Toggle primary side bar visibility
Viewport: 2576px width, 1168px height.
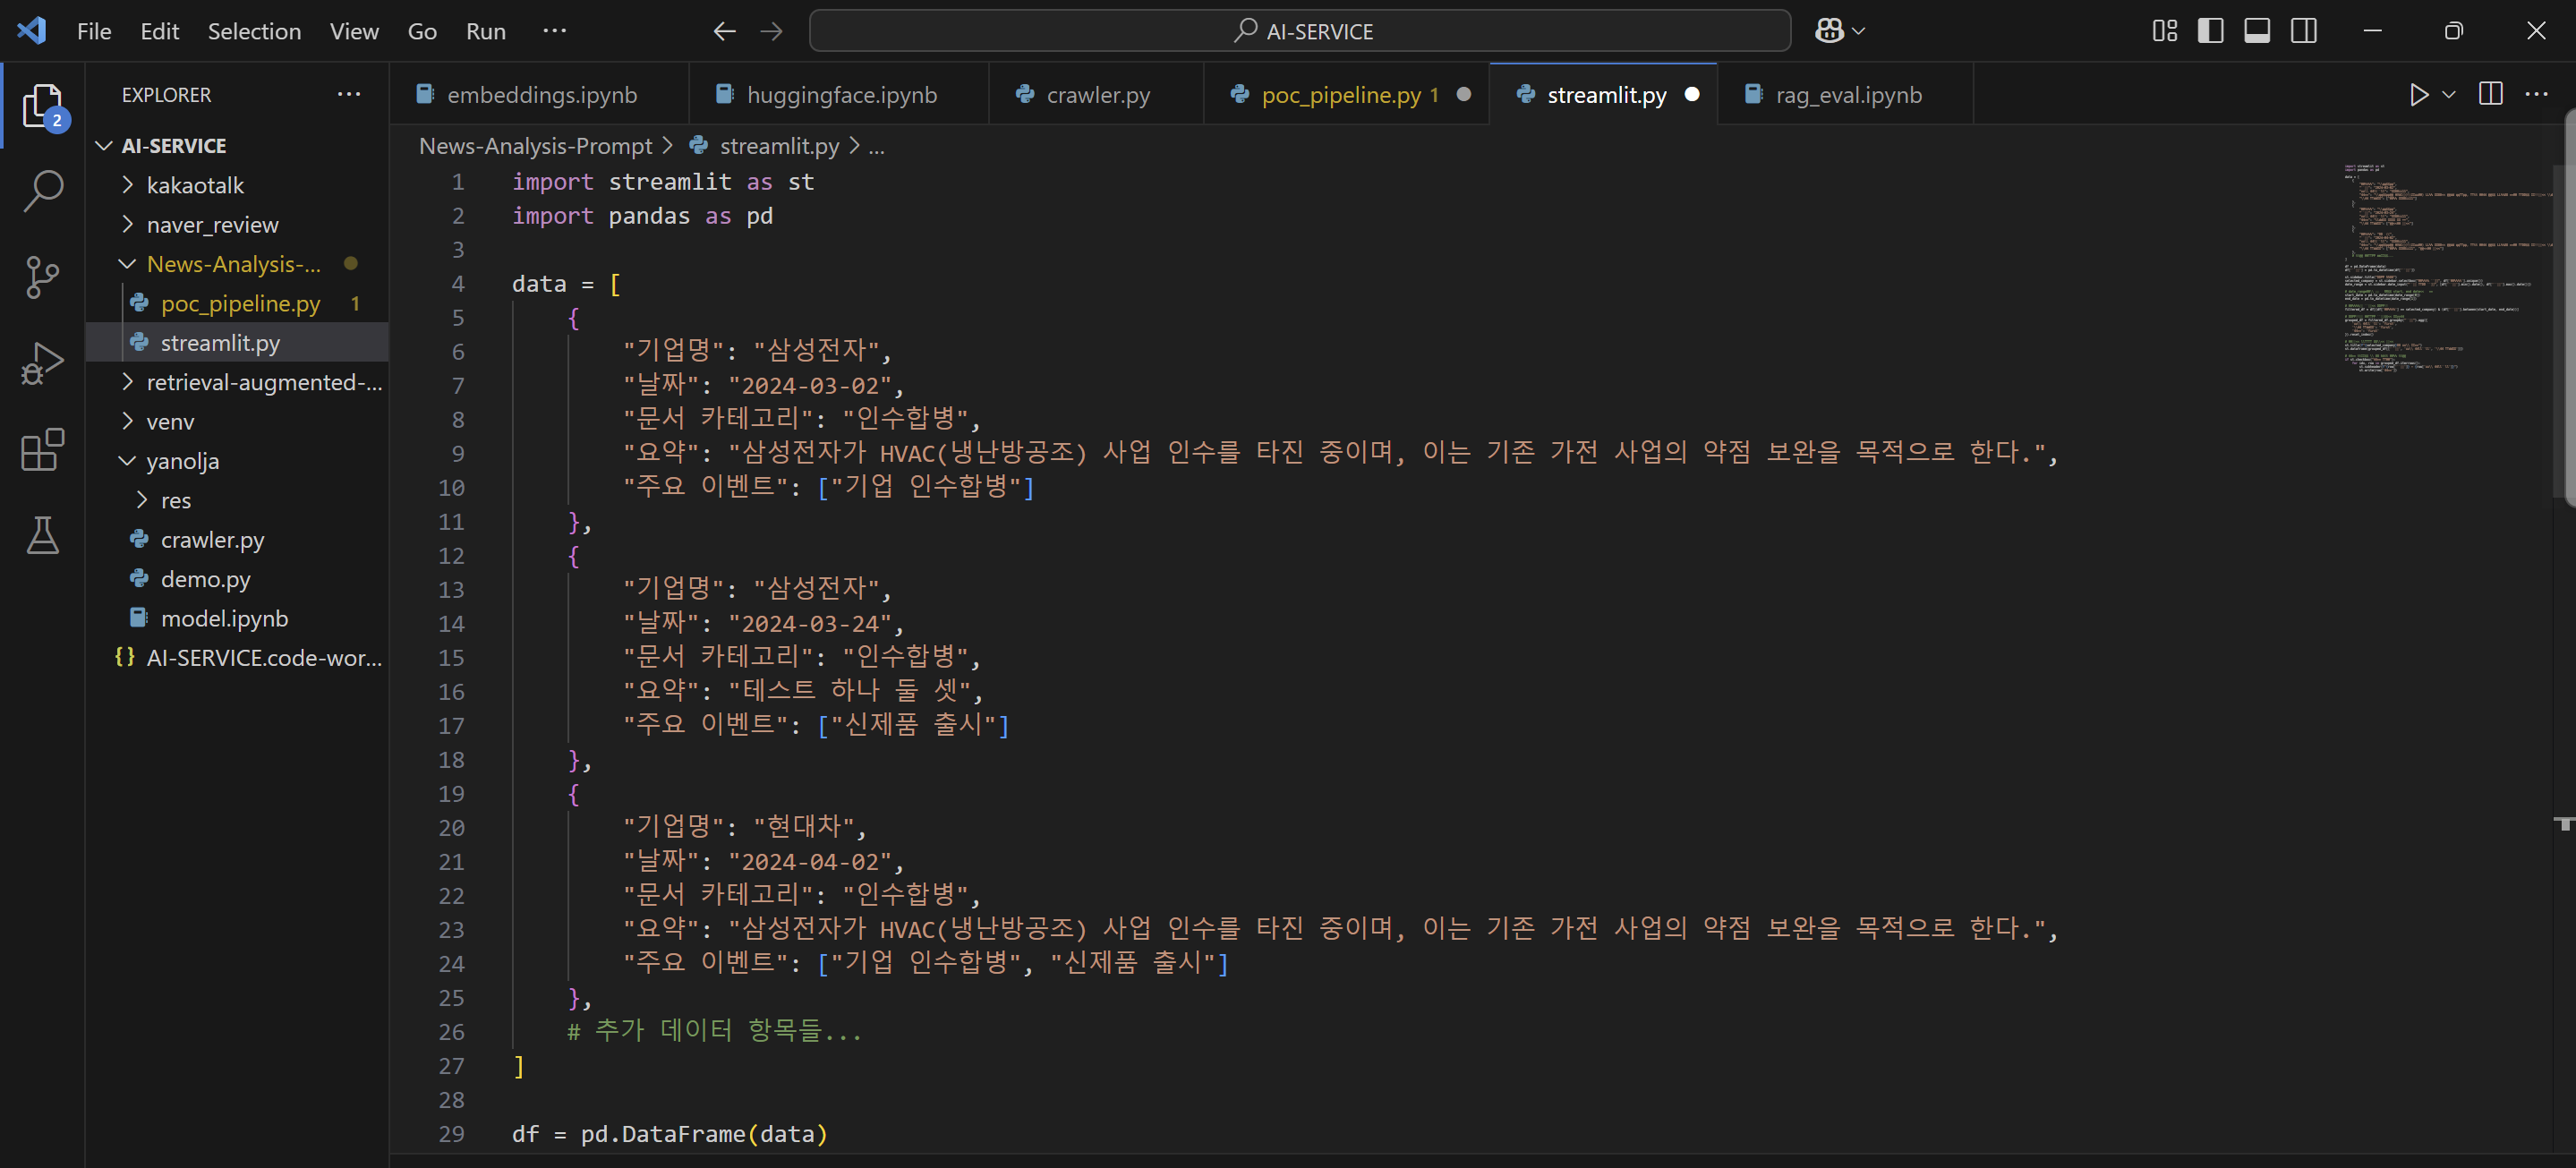point(2210,31)
